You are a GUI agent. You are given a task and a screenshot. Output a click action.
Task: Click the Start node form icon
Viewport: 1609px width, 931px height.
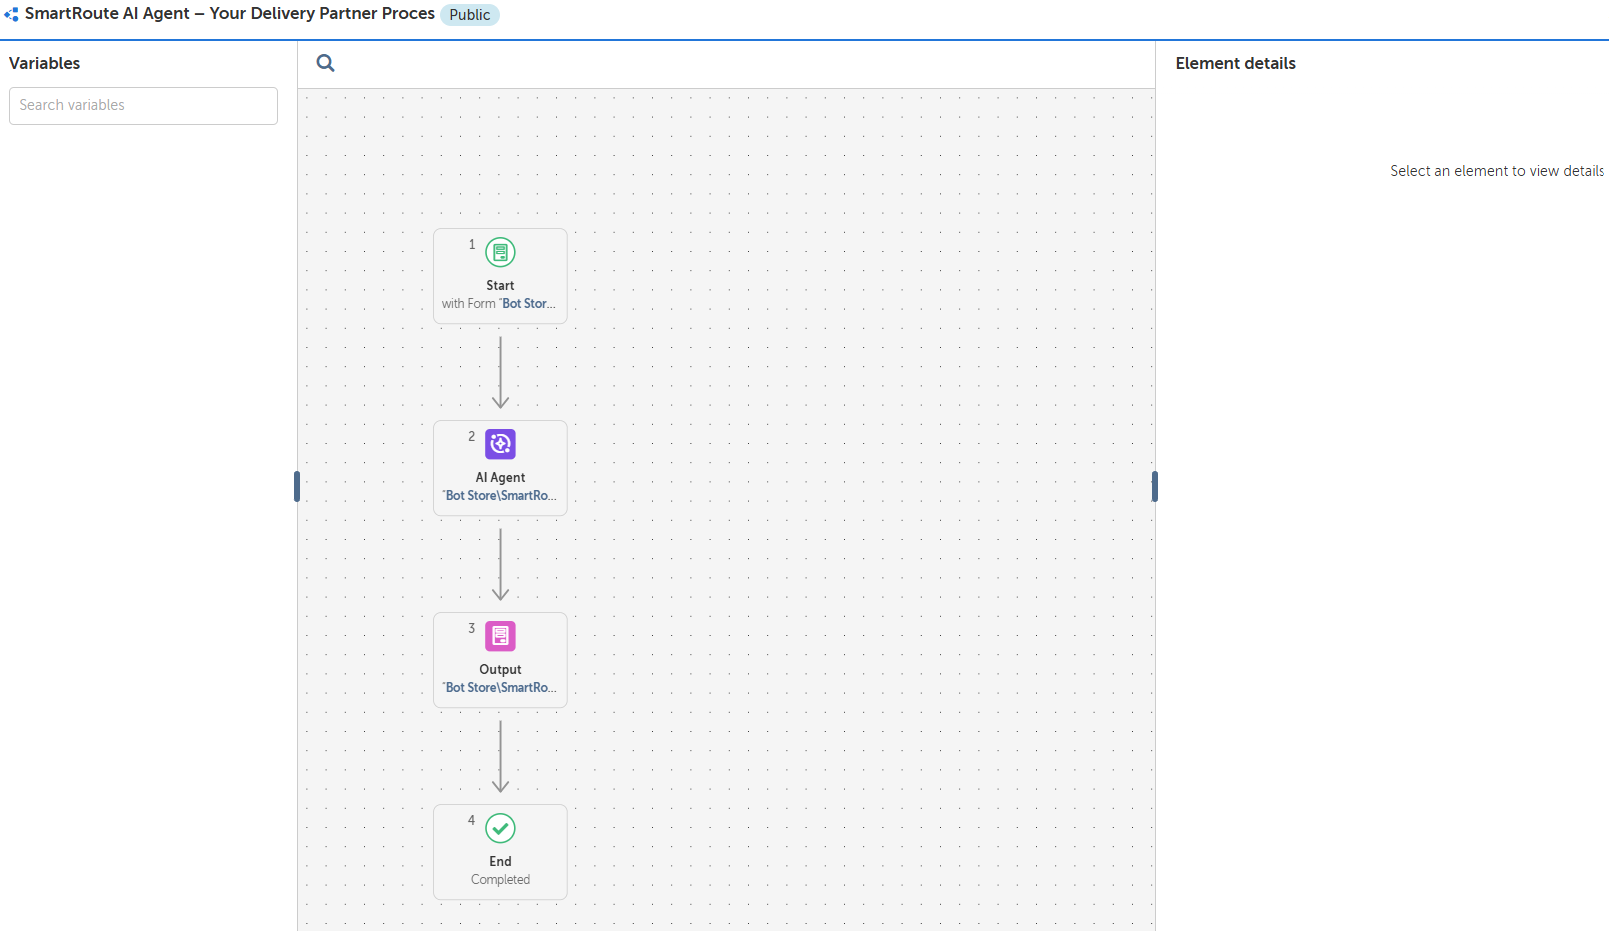point(500,253)
